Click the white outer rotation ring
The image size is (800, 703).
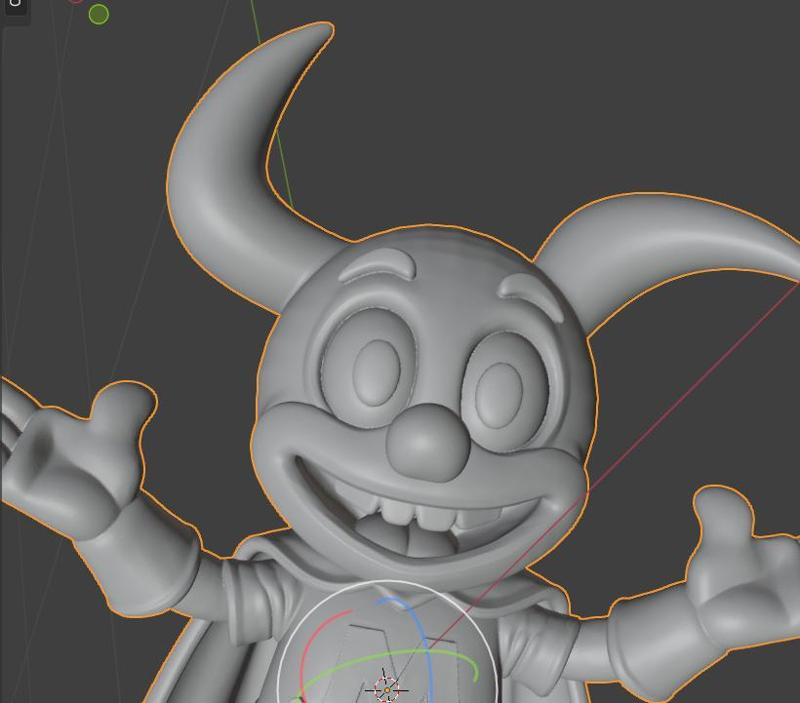pos(387,583)
